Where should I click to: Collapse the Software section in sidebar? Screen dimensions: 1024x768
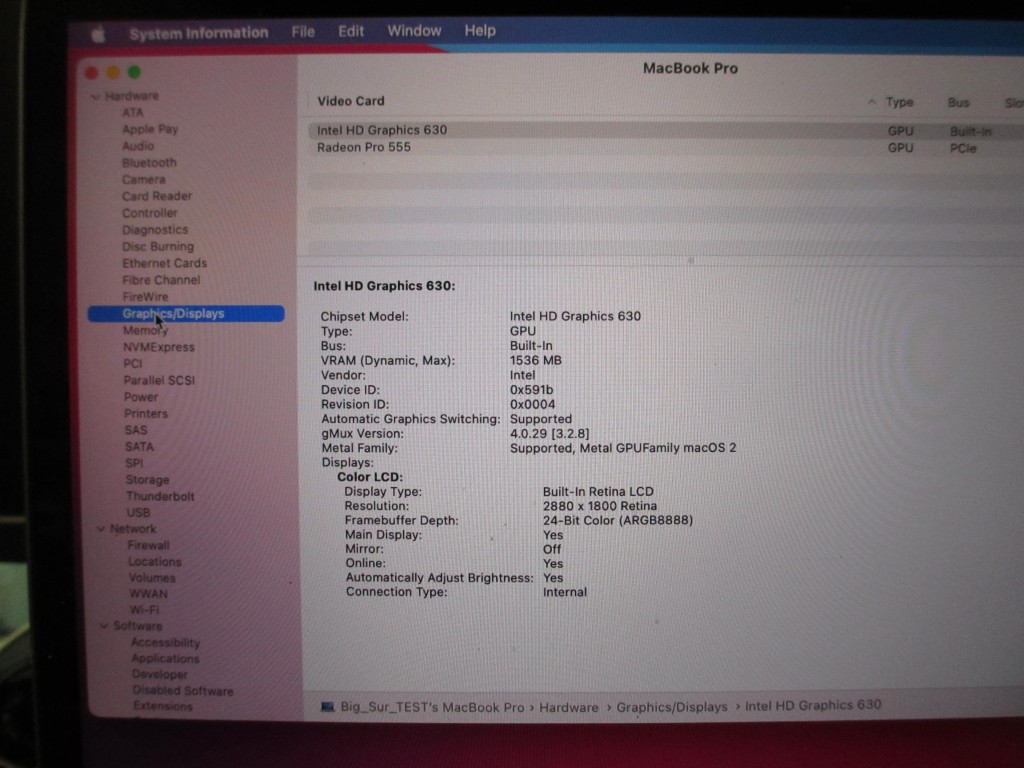point(104,626)
